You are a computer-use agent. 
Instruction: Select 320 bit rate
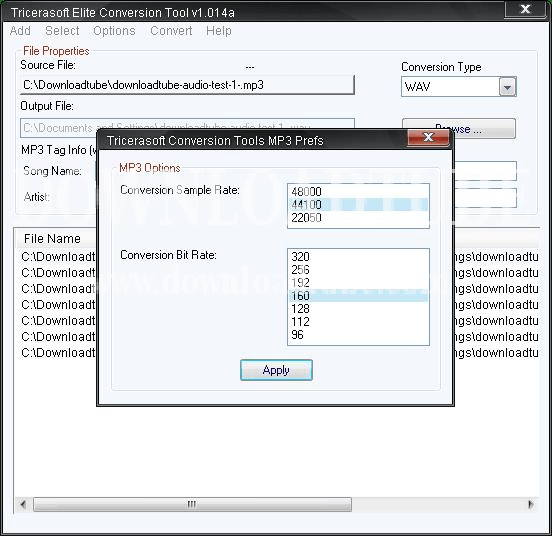click(x=358, y=257)
